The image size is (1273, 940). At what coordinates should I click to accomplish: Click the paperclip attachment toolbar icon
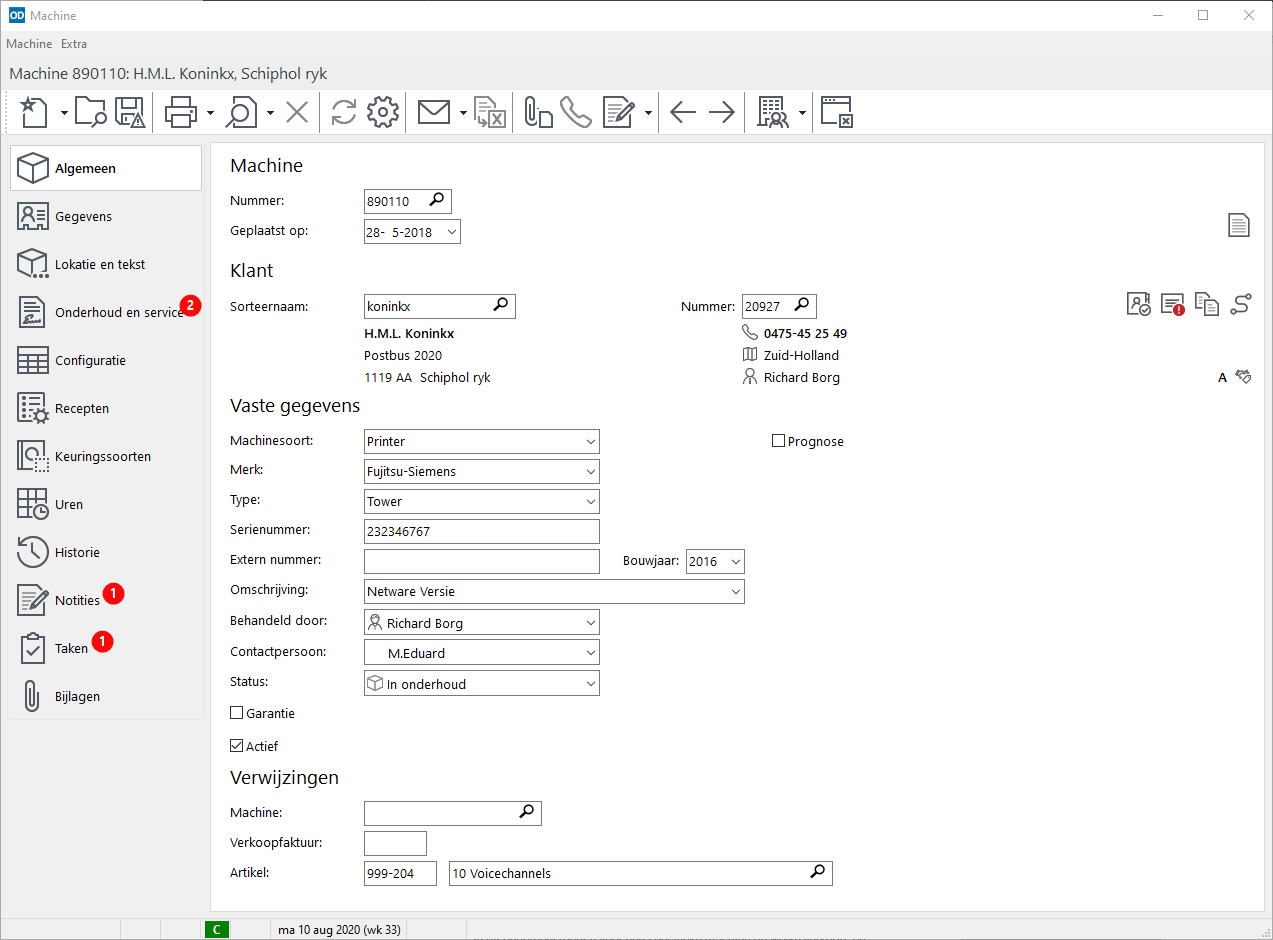[x=538, y=112]
